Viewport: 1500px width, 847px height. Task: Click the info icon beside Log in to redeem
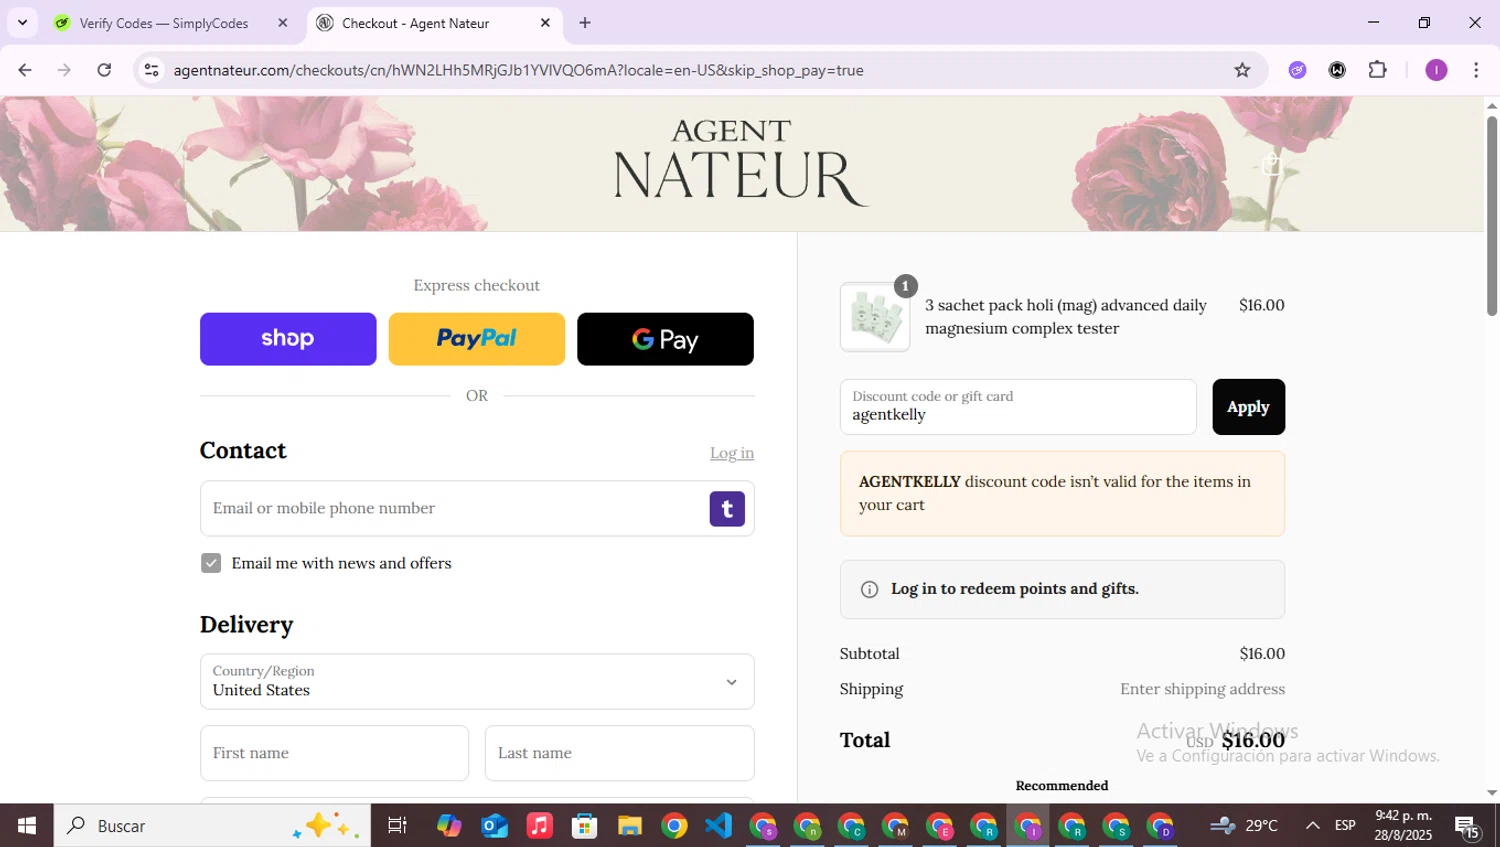[x=869, y=589]
